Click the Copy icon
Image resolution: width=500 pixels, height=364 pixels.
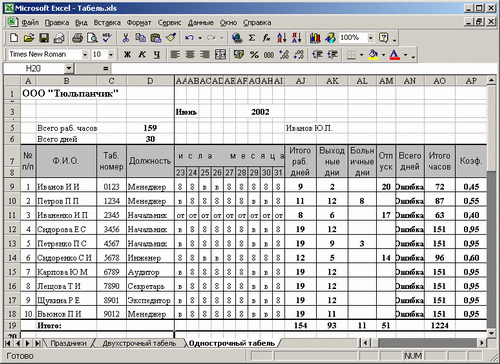tap(141, 38)
